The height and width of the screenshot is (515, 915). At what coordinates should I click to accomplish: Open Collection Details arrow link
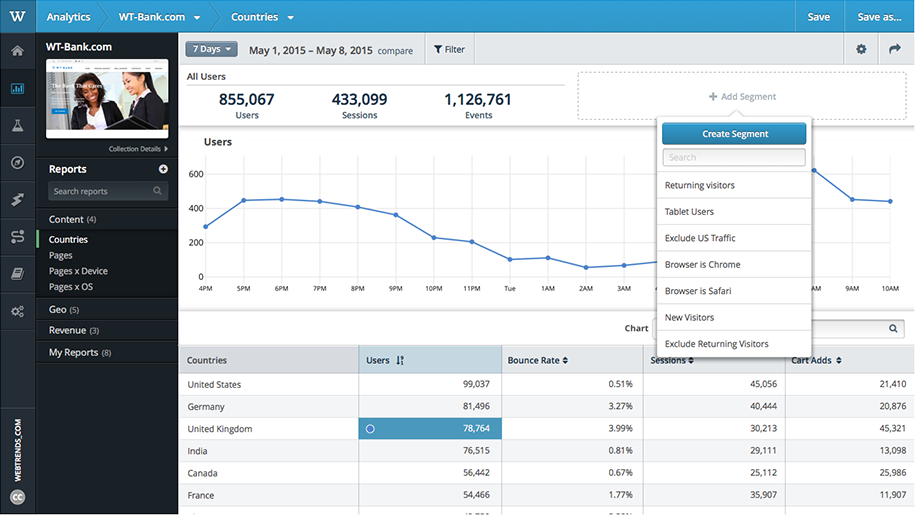[x=138, y=149]
